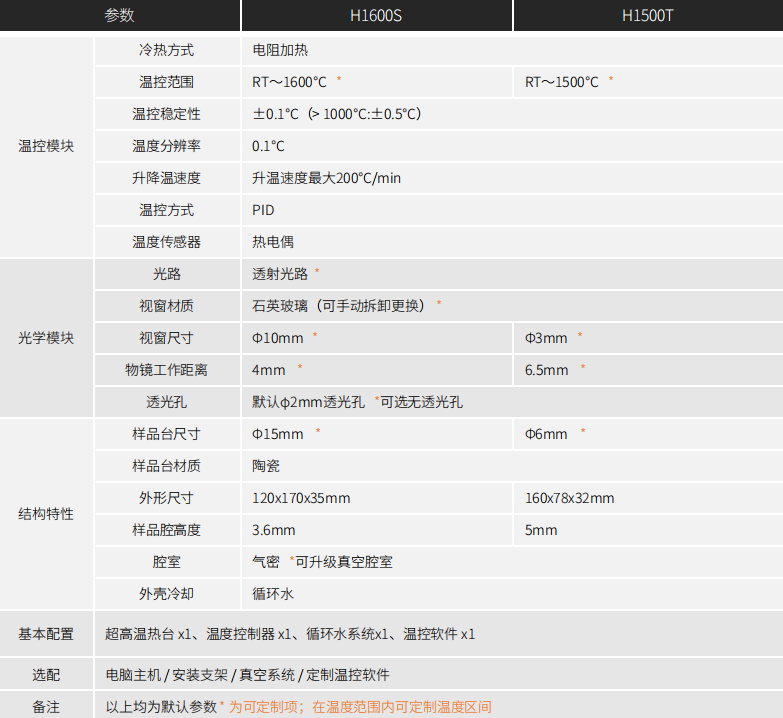Select the 样品腔高度 row label

pyautogui.click(x=166, y=530)
